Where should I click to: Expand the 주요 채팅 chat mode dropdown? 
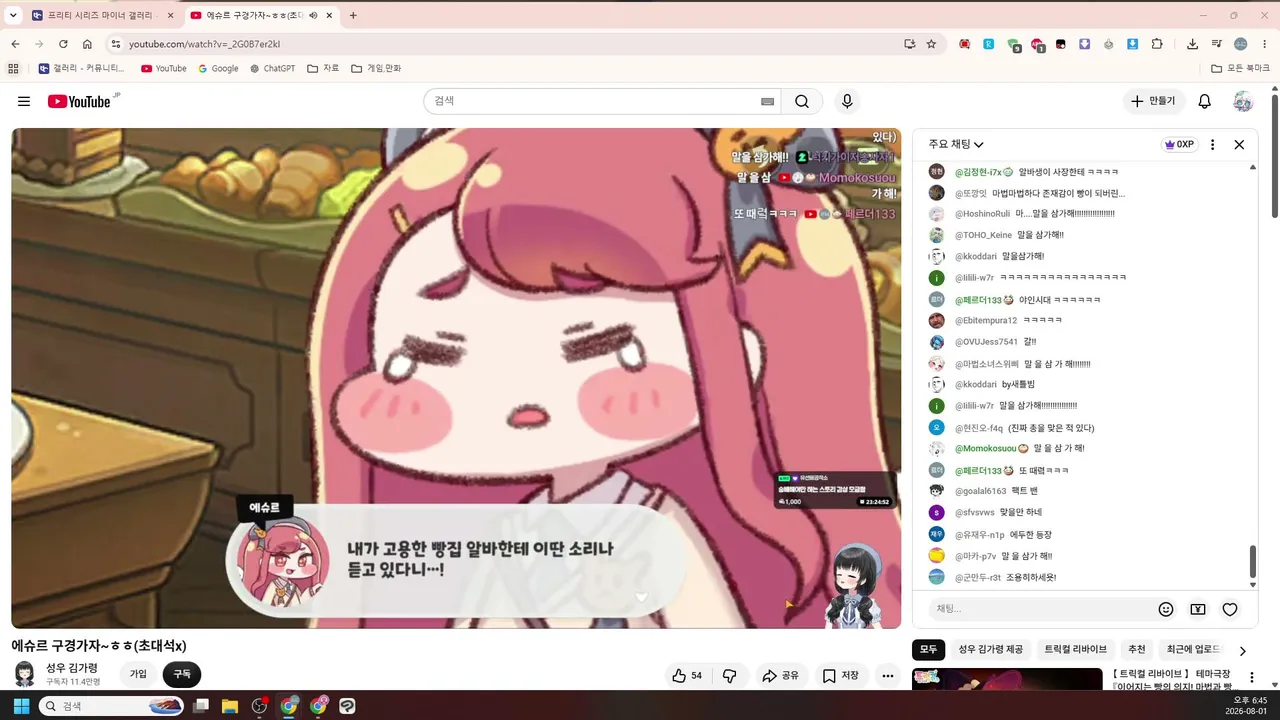click(x=956, y=144)
